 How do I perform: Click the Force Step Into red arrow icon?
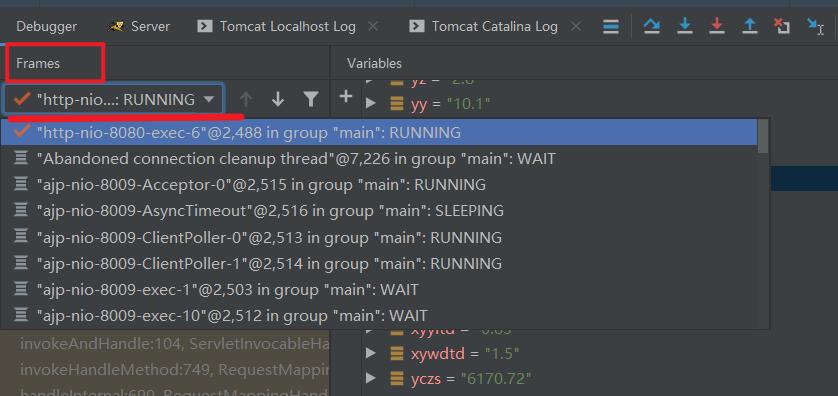point(717,26)
